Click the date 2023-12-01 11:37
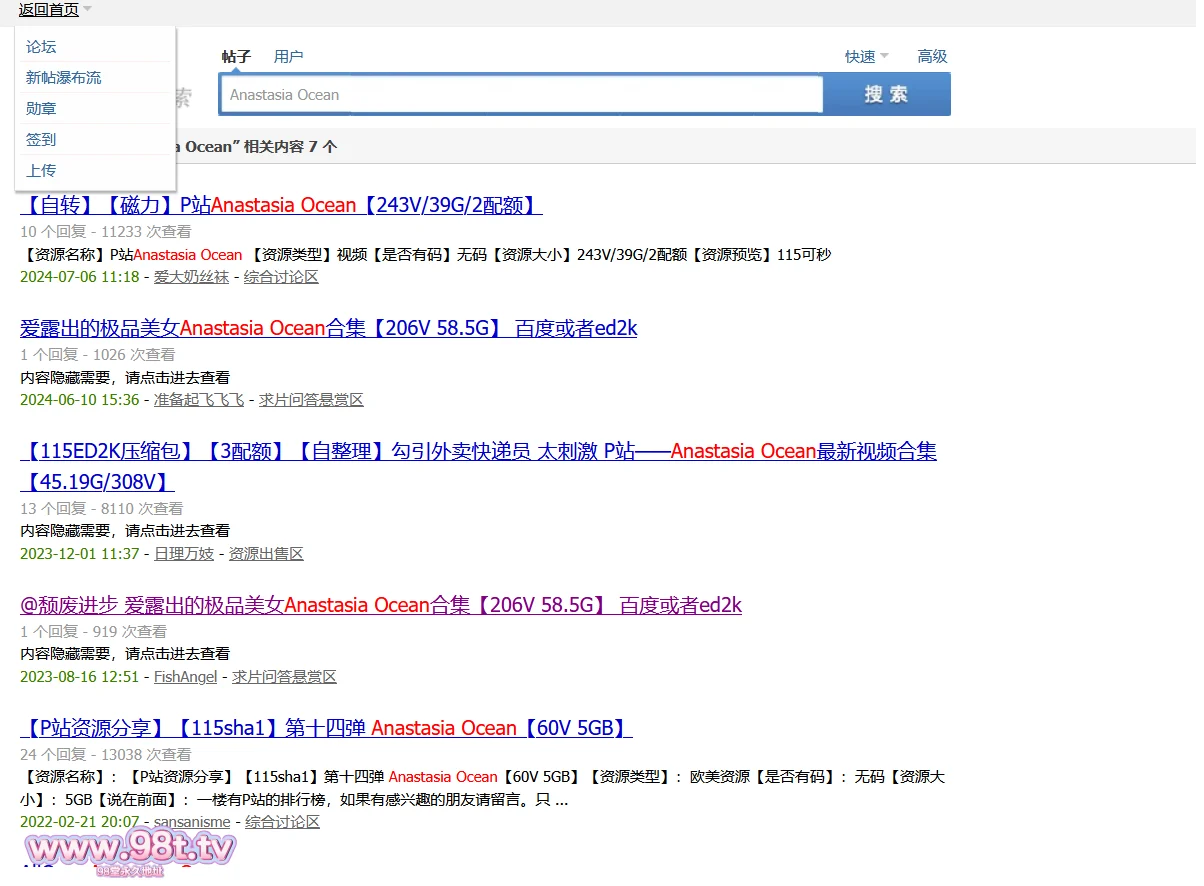 pos(79,554)
